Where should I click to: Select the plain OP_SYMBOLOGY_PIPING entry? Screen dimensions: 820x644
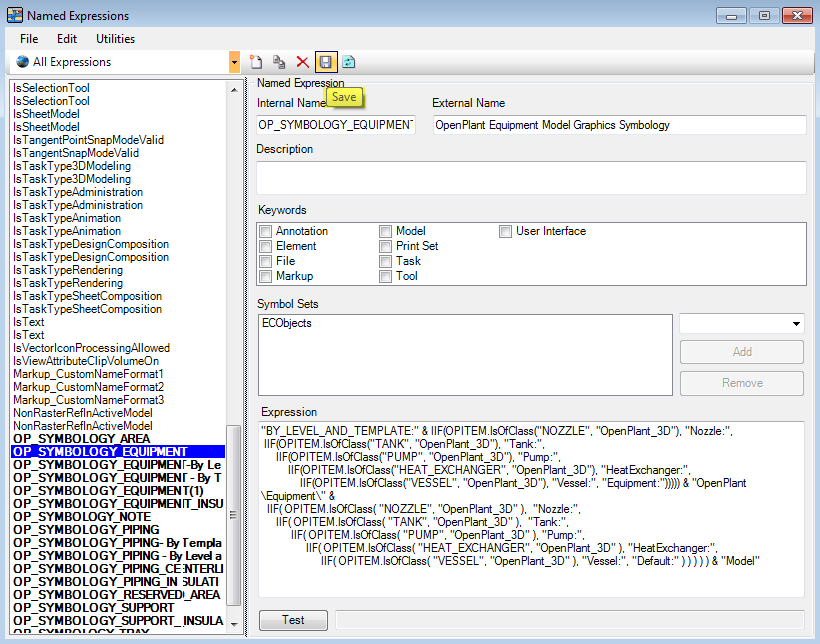(86, 530)
